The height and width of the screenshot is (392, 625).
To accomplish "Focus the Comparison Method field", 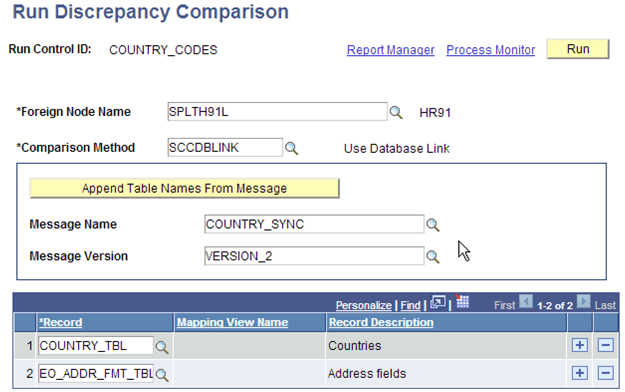I will point(225,148).
